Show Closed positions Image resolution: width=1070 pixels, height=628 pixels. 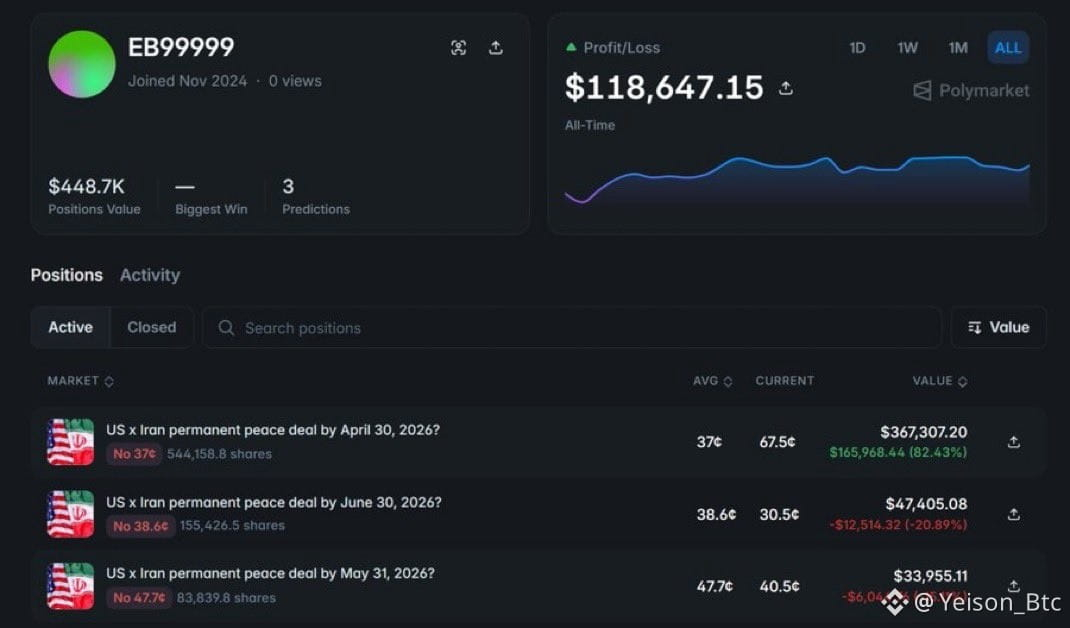[x=151, y=328]
